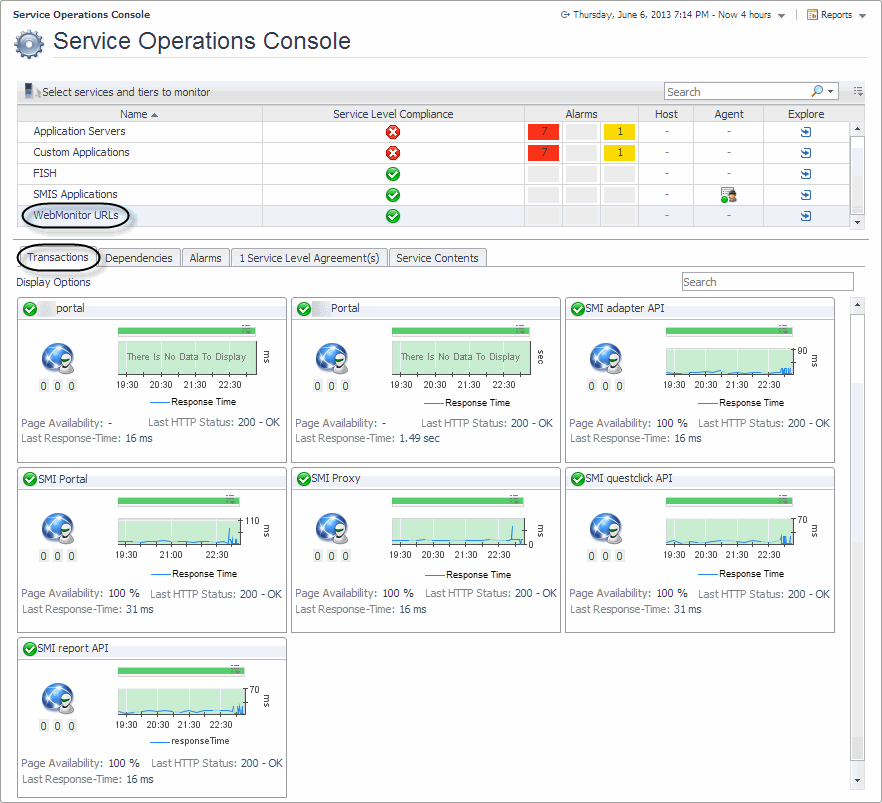Click the globe icon in SMI Portal tile

tap(58, 529)
